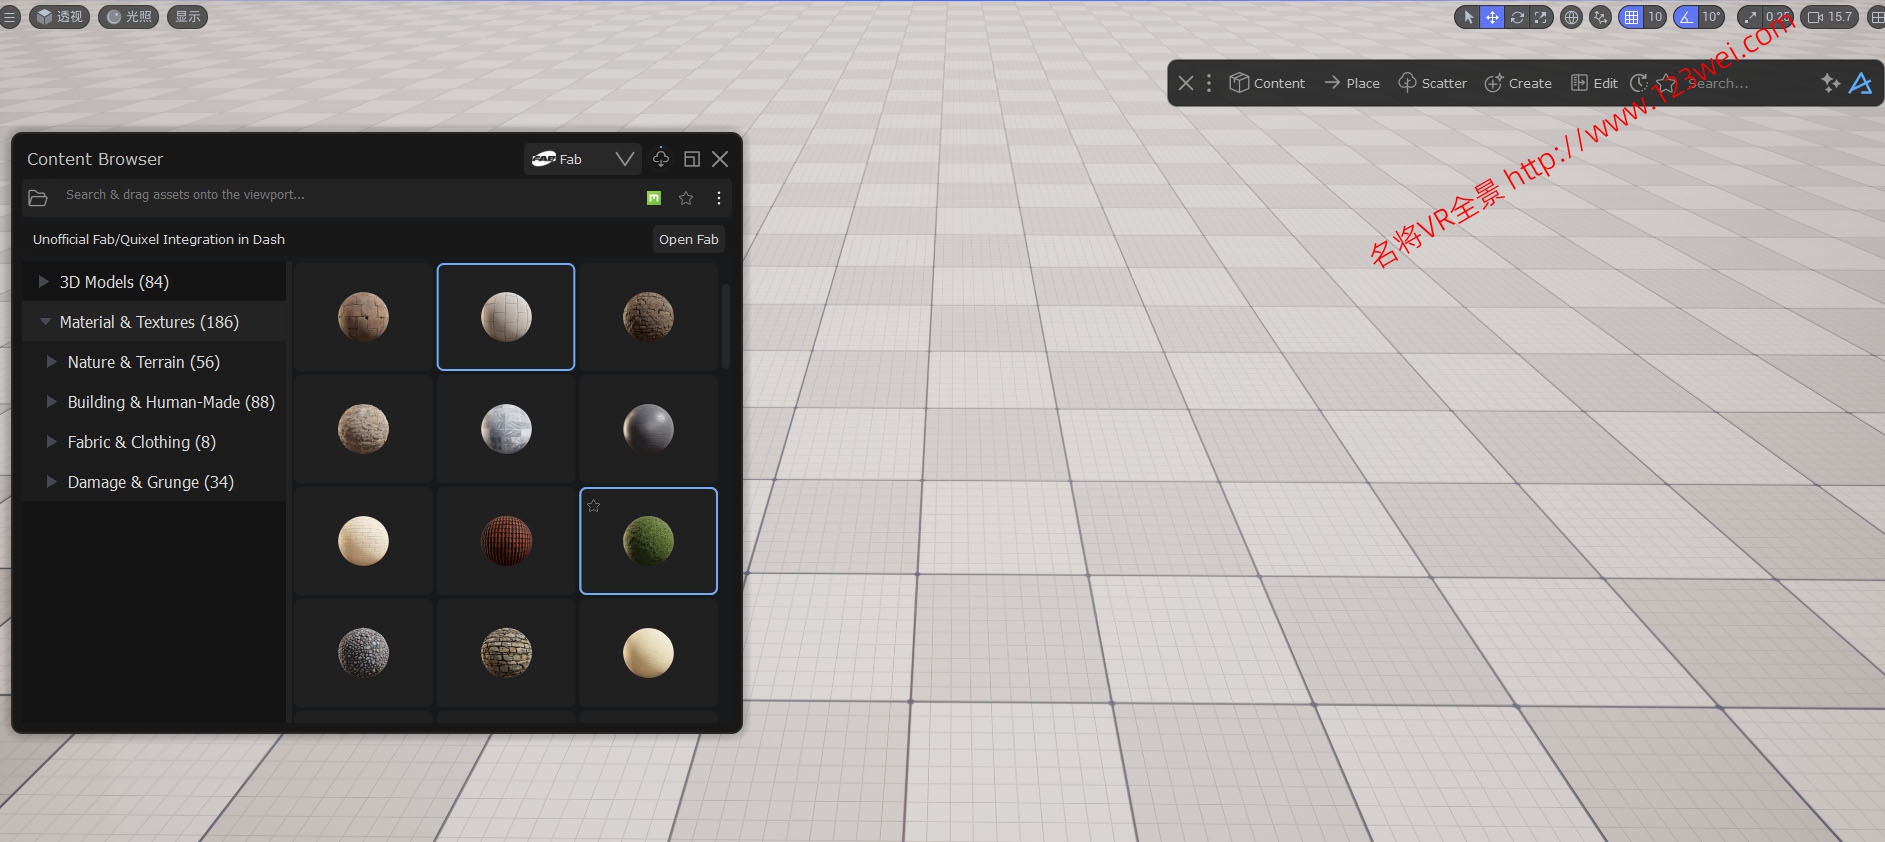Select the green grass material sphere
The image size is (1885, 842).
click(x=648, y=541)
